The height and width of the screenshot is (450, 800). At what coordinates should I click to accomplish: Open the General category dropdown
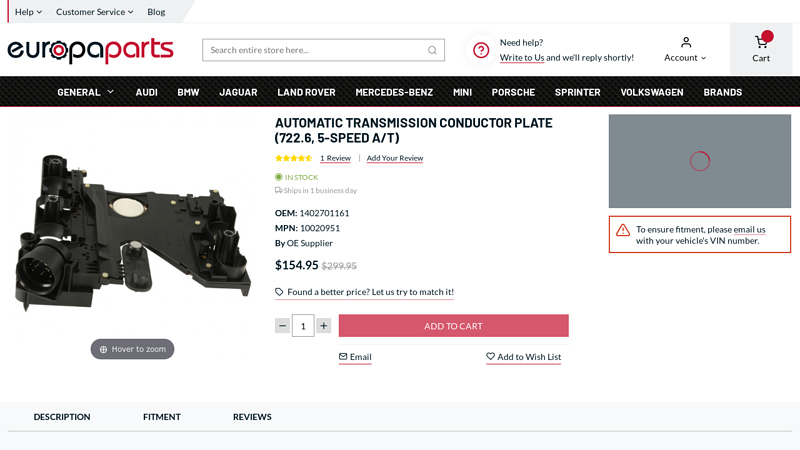(85, 92)
